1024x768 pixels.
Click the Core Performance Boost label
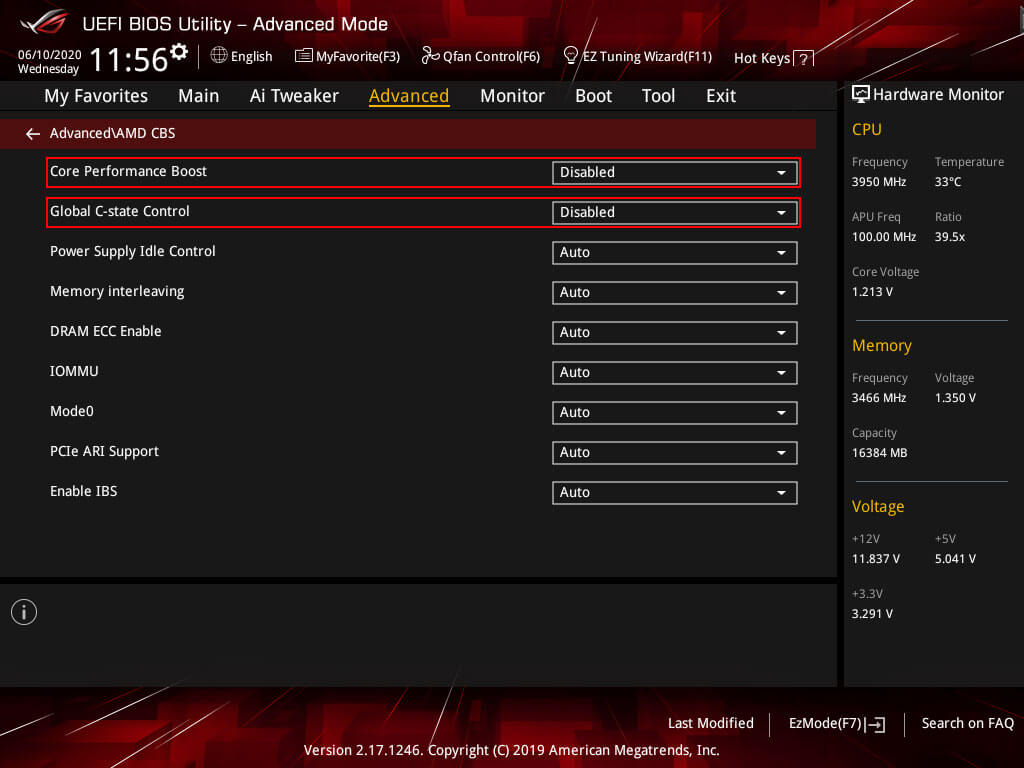[x=128, y=171]
